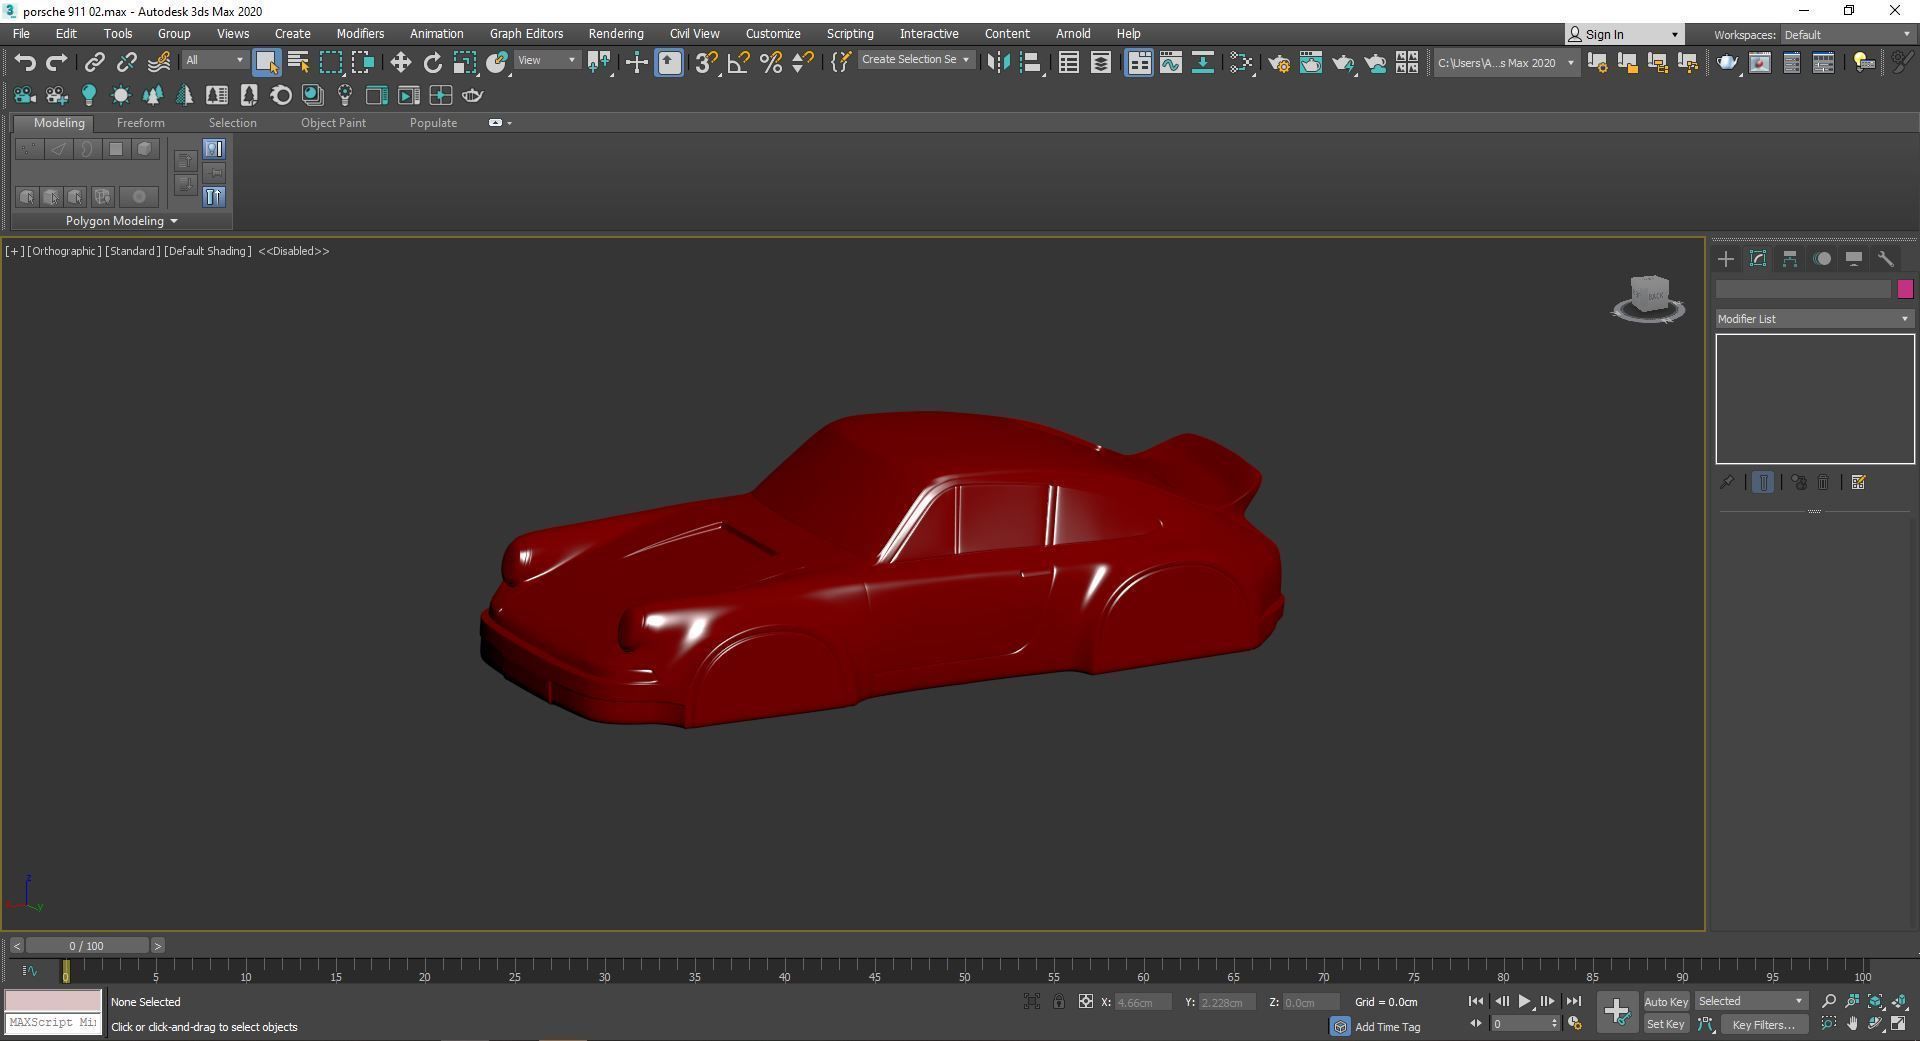
Task: Click the object name input field
Action: [1803, 289]
